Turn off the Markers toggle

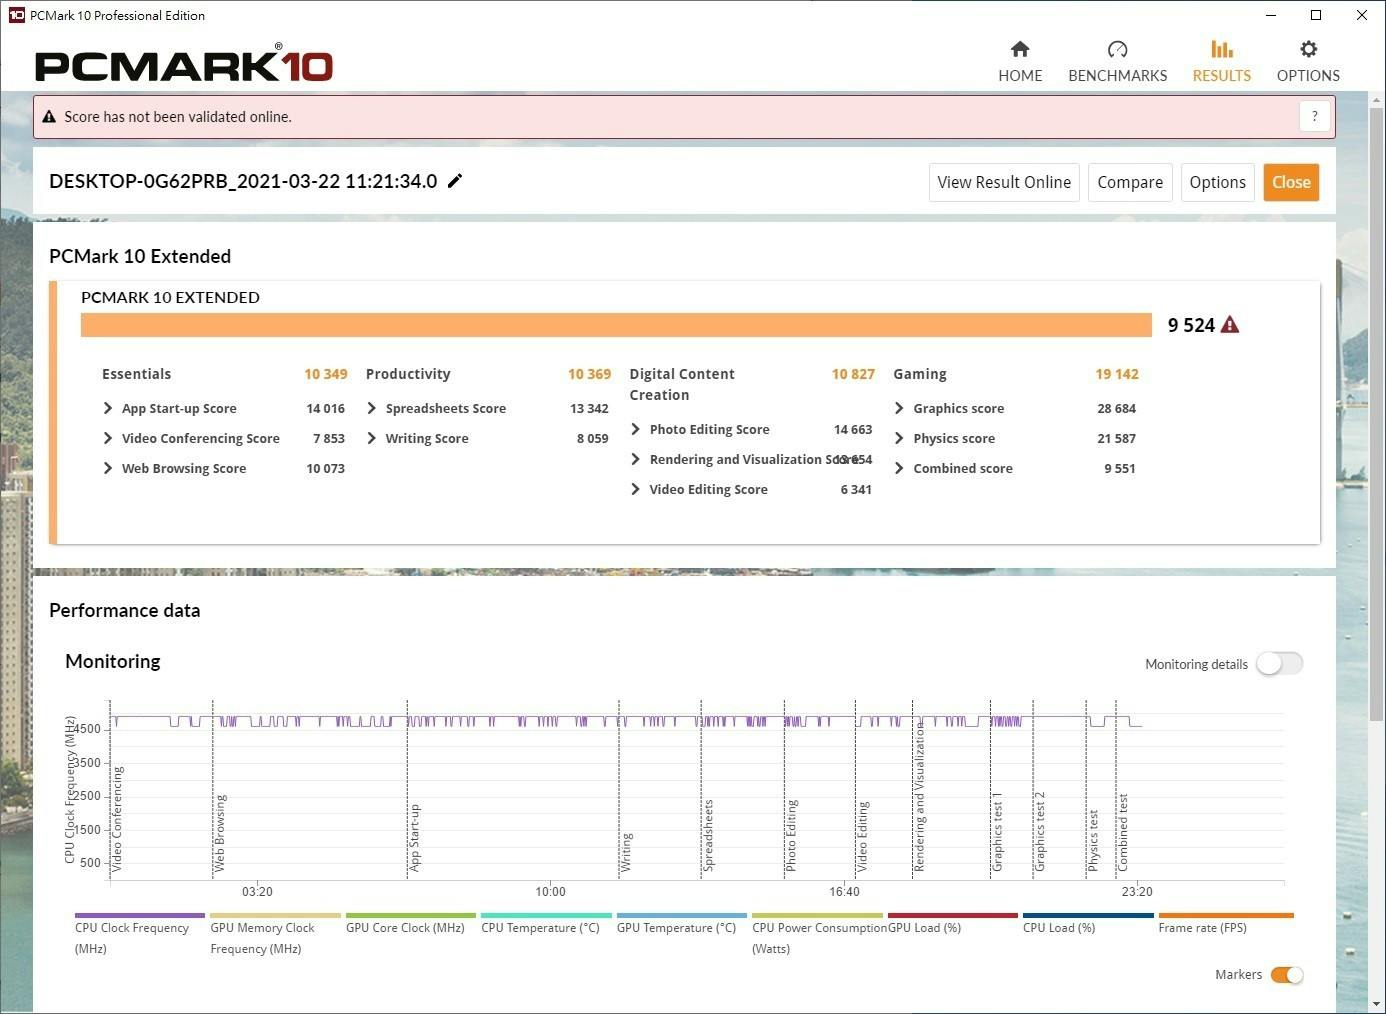click(1286, 975)
